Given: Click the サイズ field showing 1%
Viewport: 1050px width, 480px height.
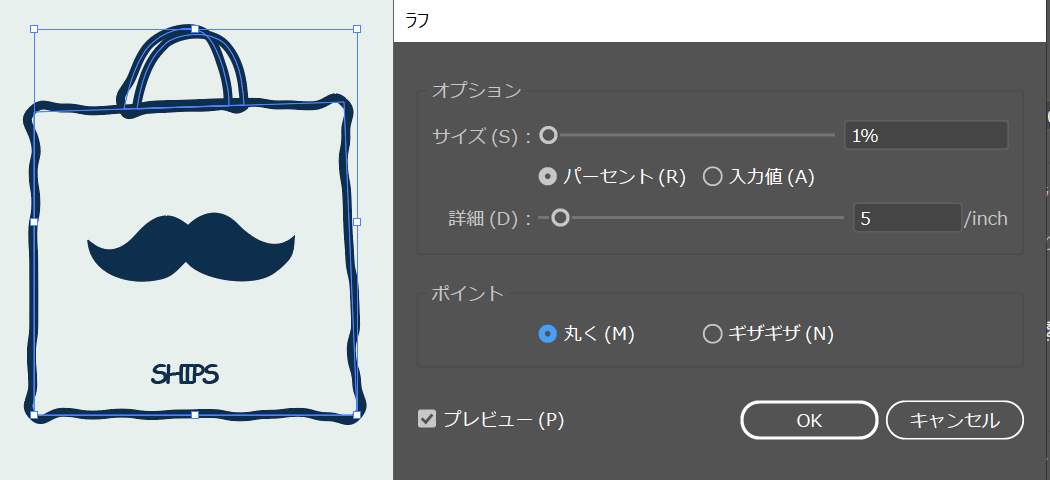Looking at the screenshot, I should tap(926, 135).
